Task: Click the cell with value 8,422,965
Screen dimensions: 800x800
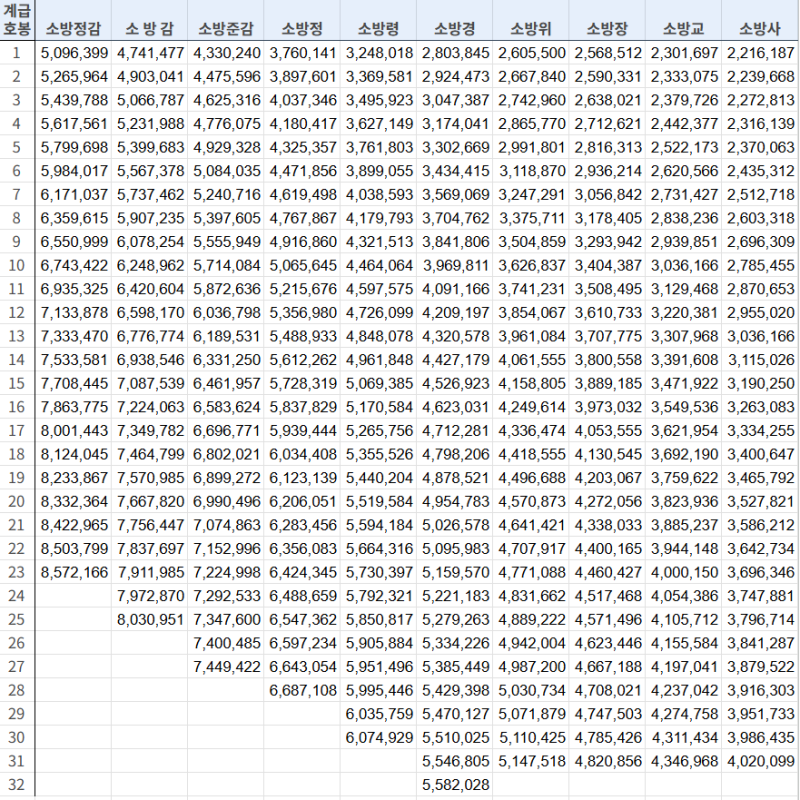Action: (x=73, y=524)
